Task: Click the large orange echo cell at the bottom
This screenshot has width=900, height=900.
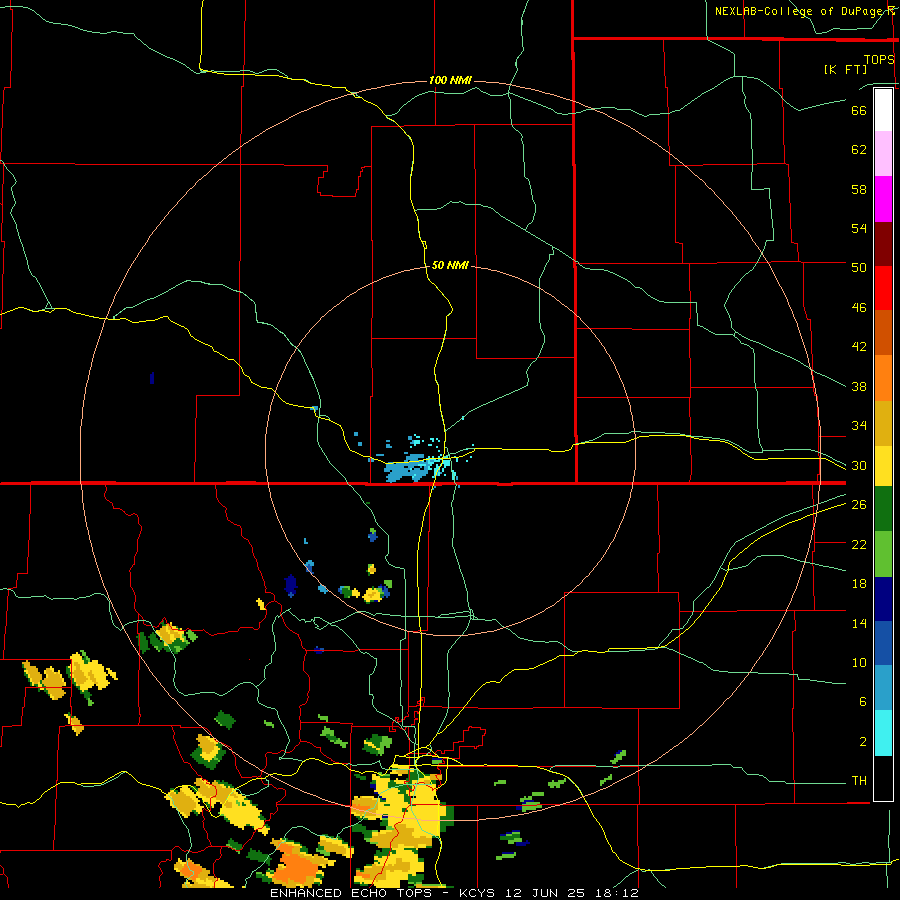Action: (x=298, y=864)
